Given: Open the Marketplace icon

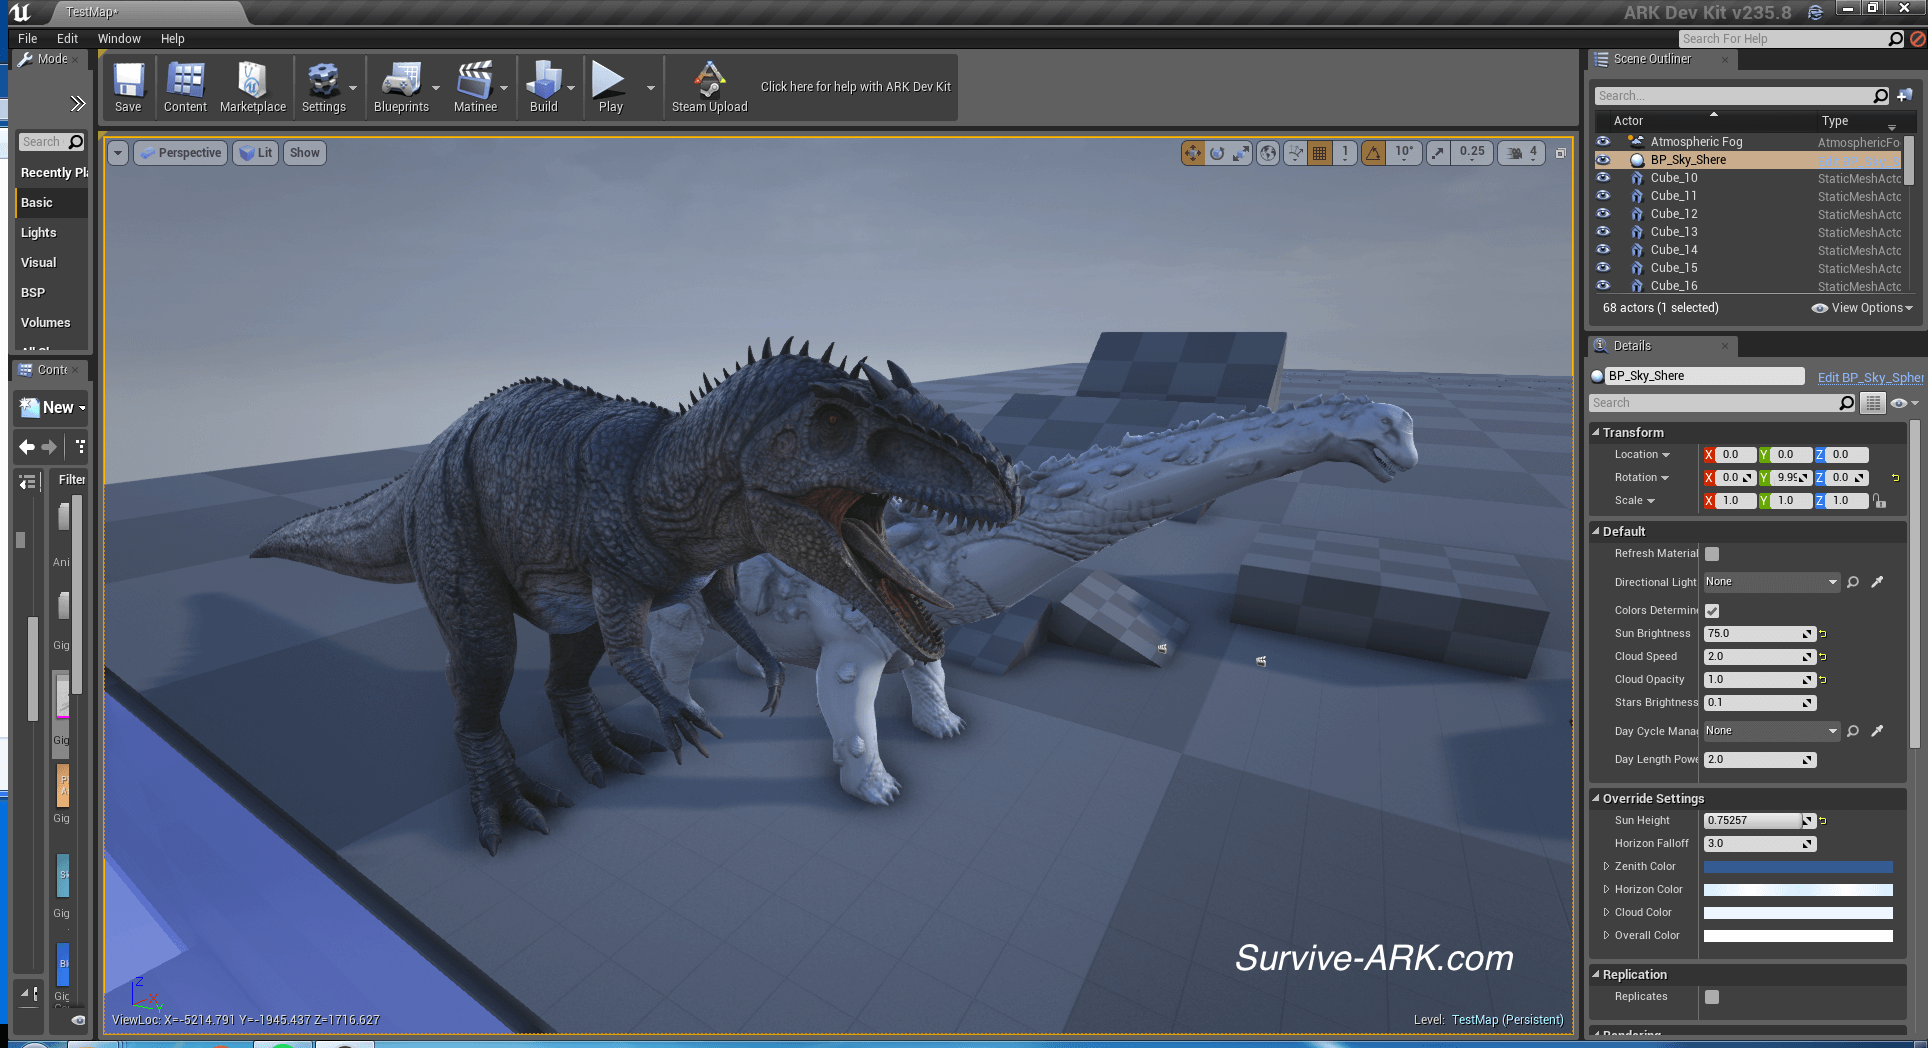Looking at the screenshot, I should click(252, 87).
